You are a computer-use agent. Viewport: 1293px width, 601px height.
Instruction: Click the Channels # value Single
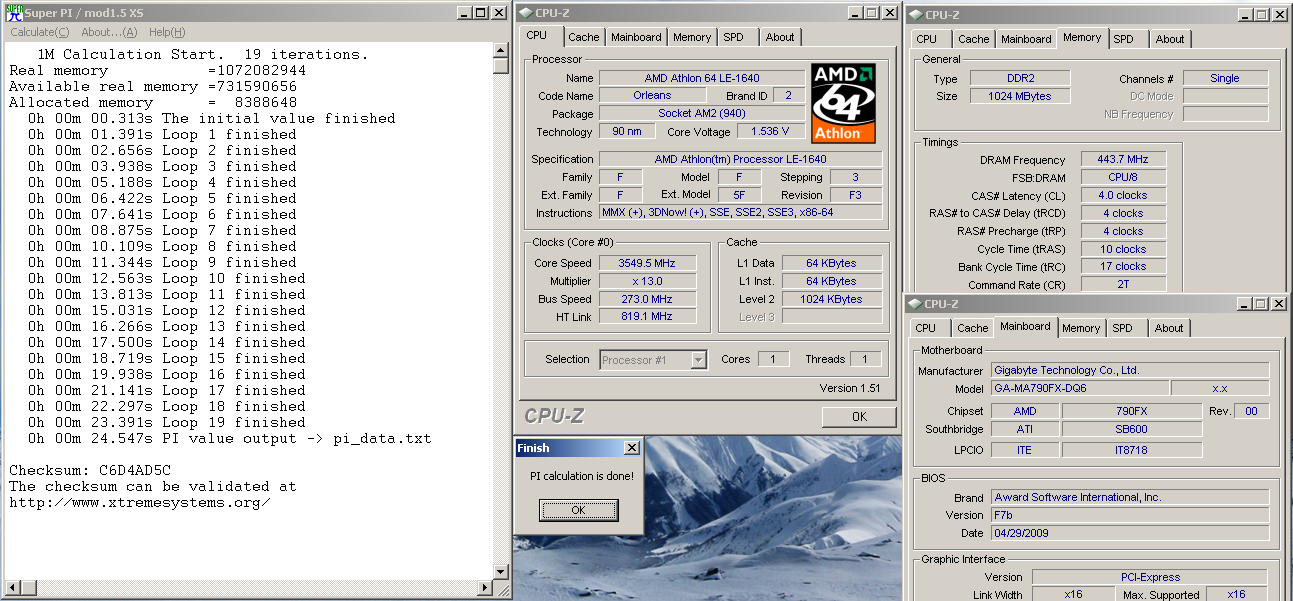[1225, 78]
